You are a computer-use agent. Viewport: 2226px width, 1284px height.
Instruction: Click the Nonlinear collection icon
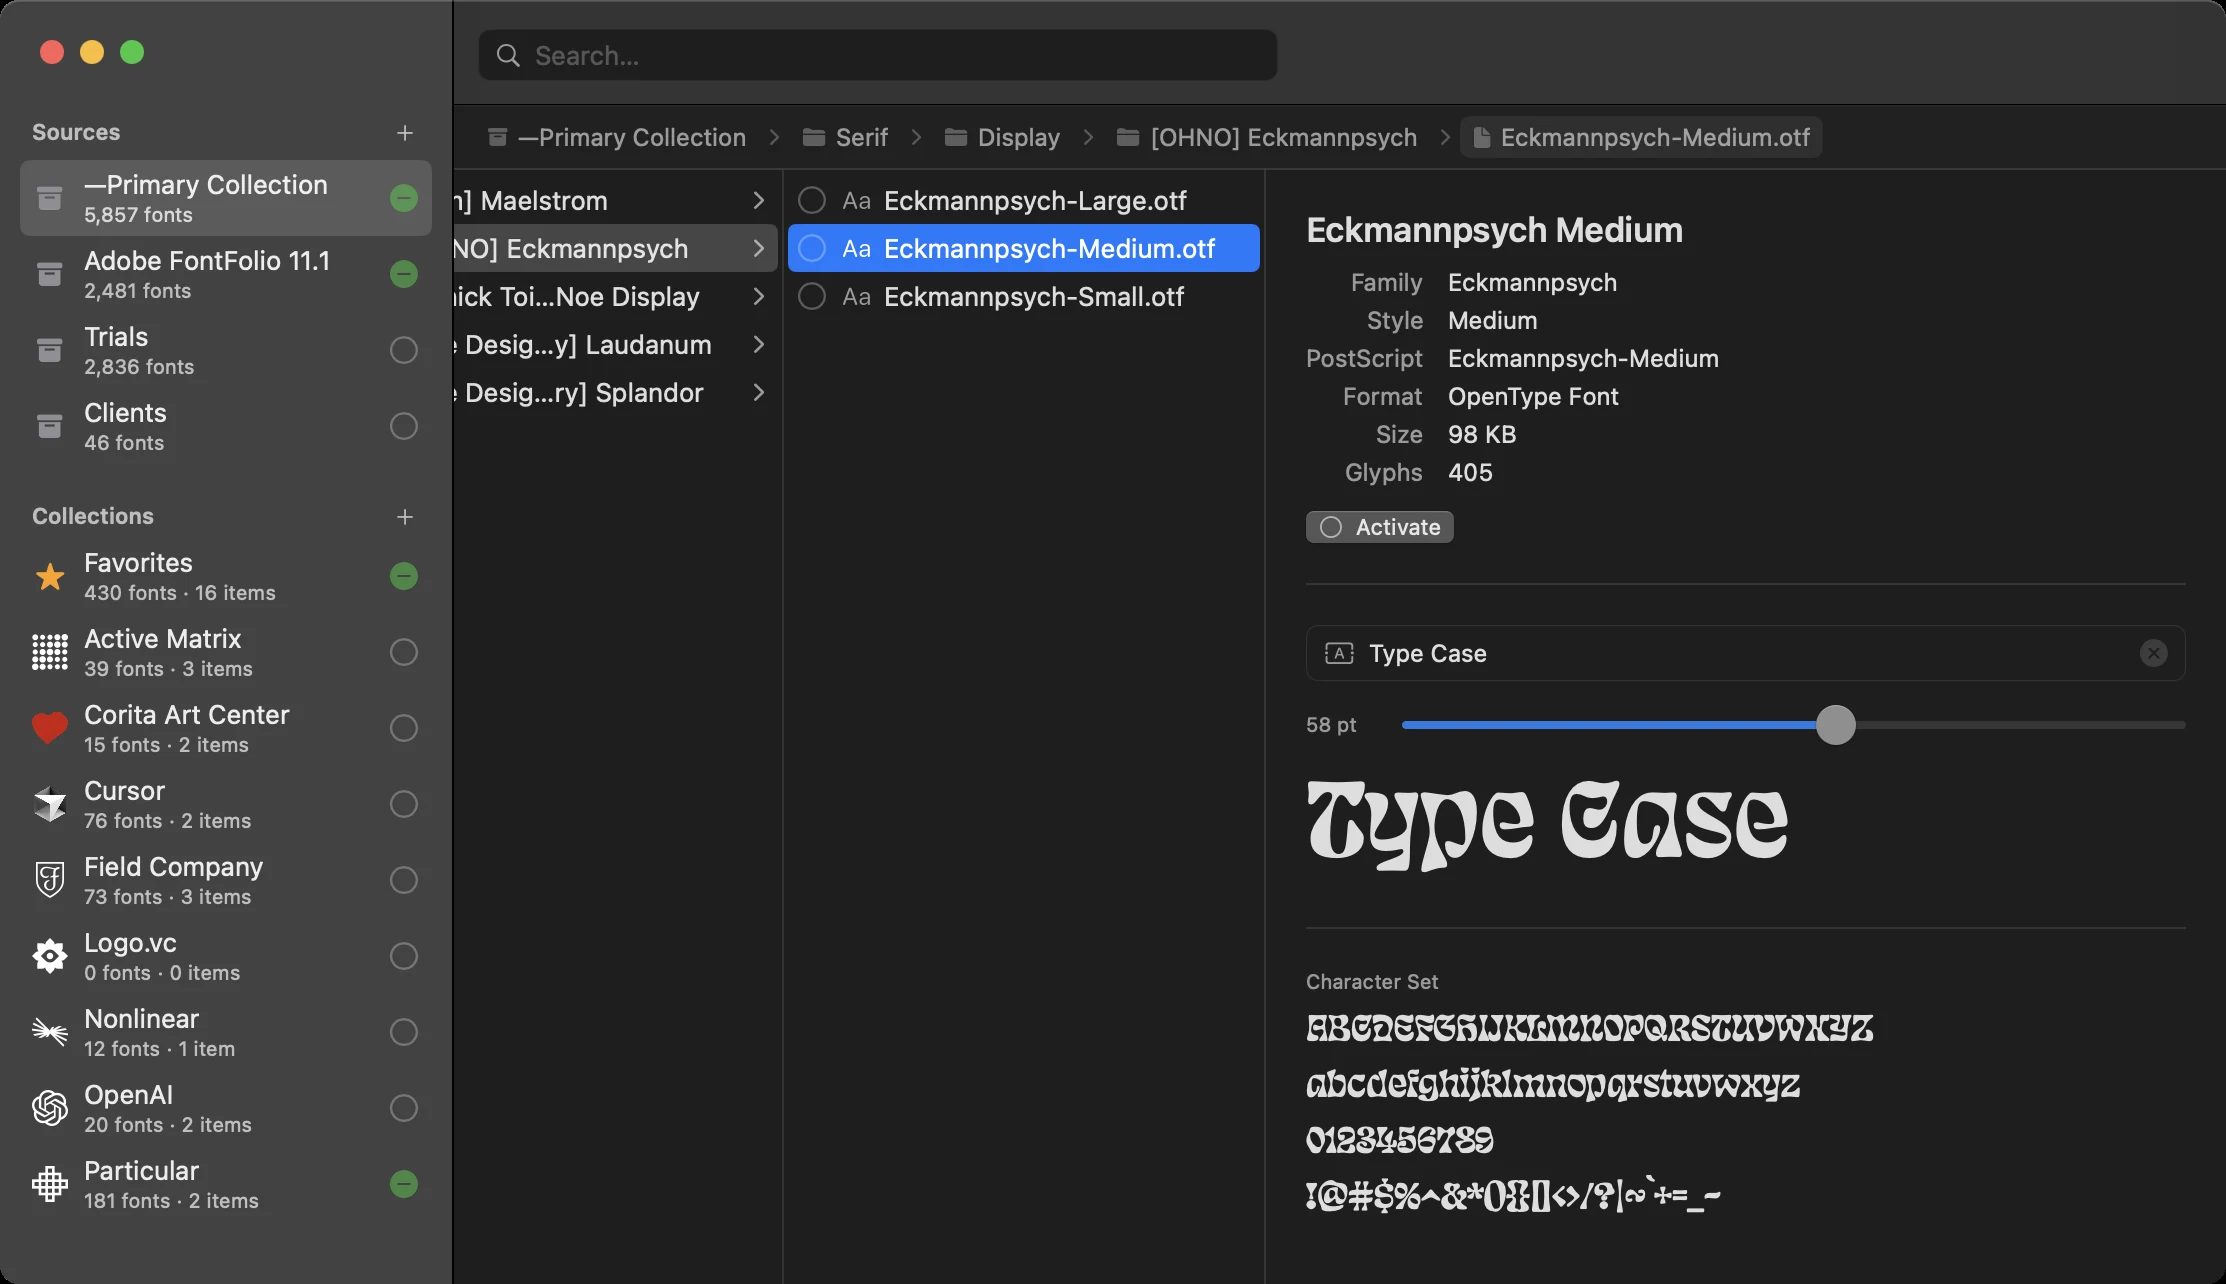point(50,1031)
